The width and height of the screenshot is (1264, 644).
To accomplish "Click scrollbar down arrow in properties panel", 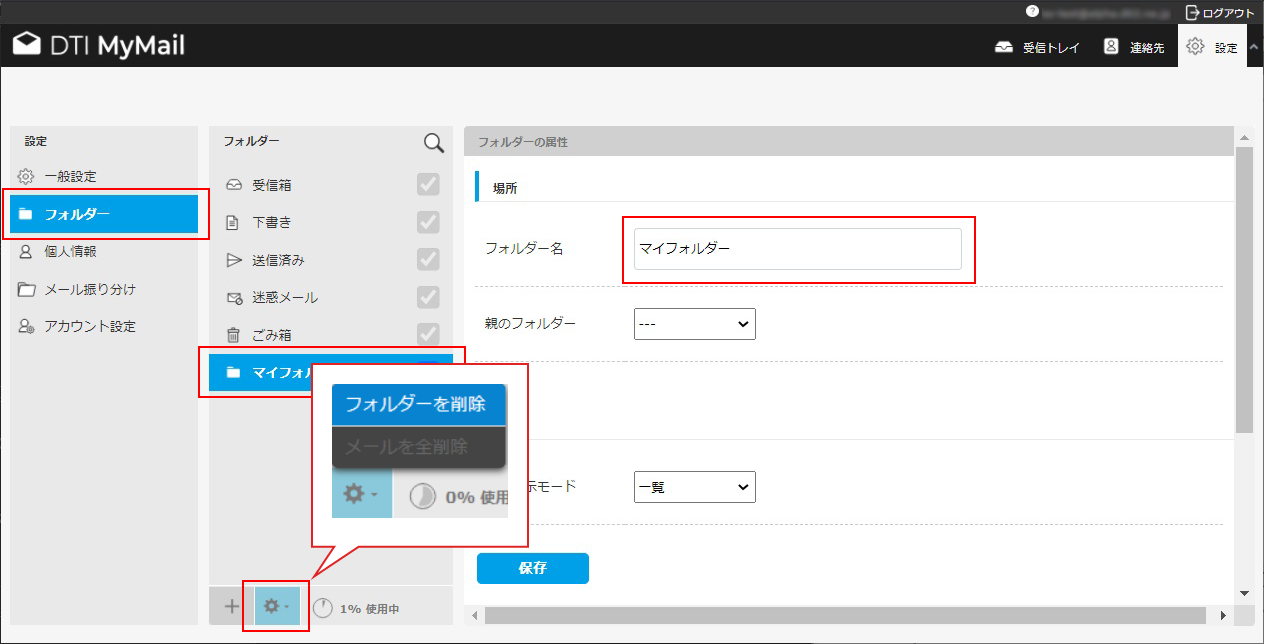I will click(x=1244, y=592).
